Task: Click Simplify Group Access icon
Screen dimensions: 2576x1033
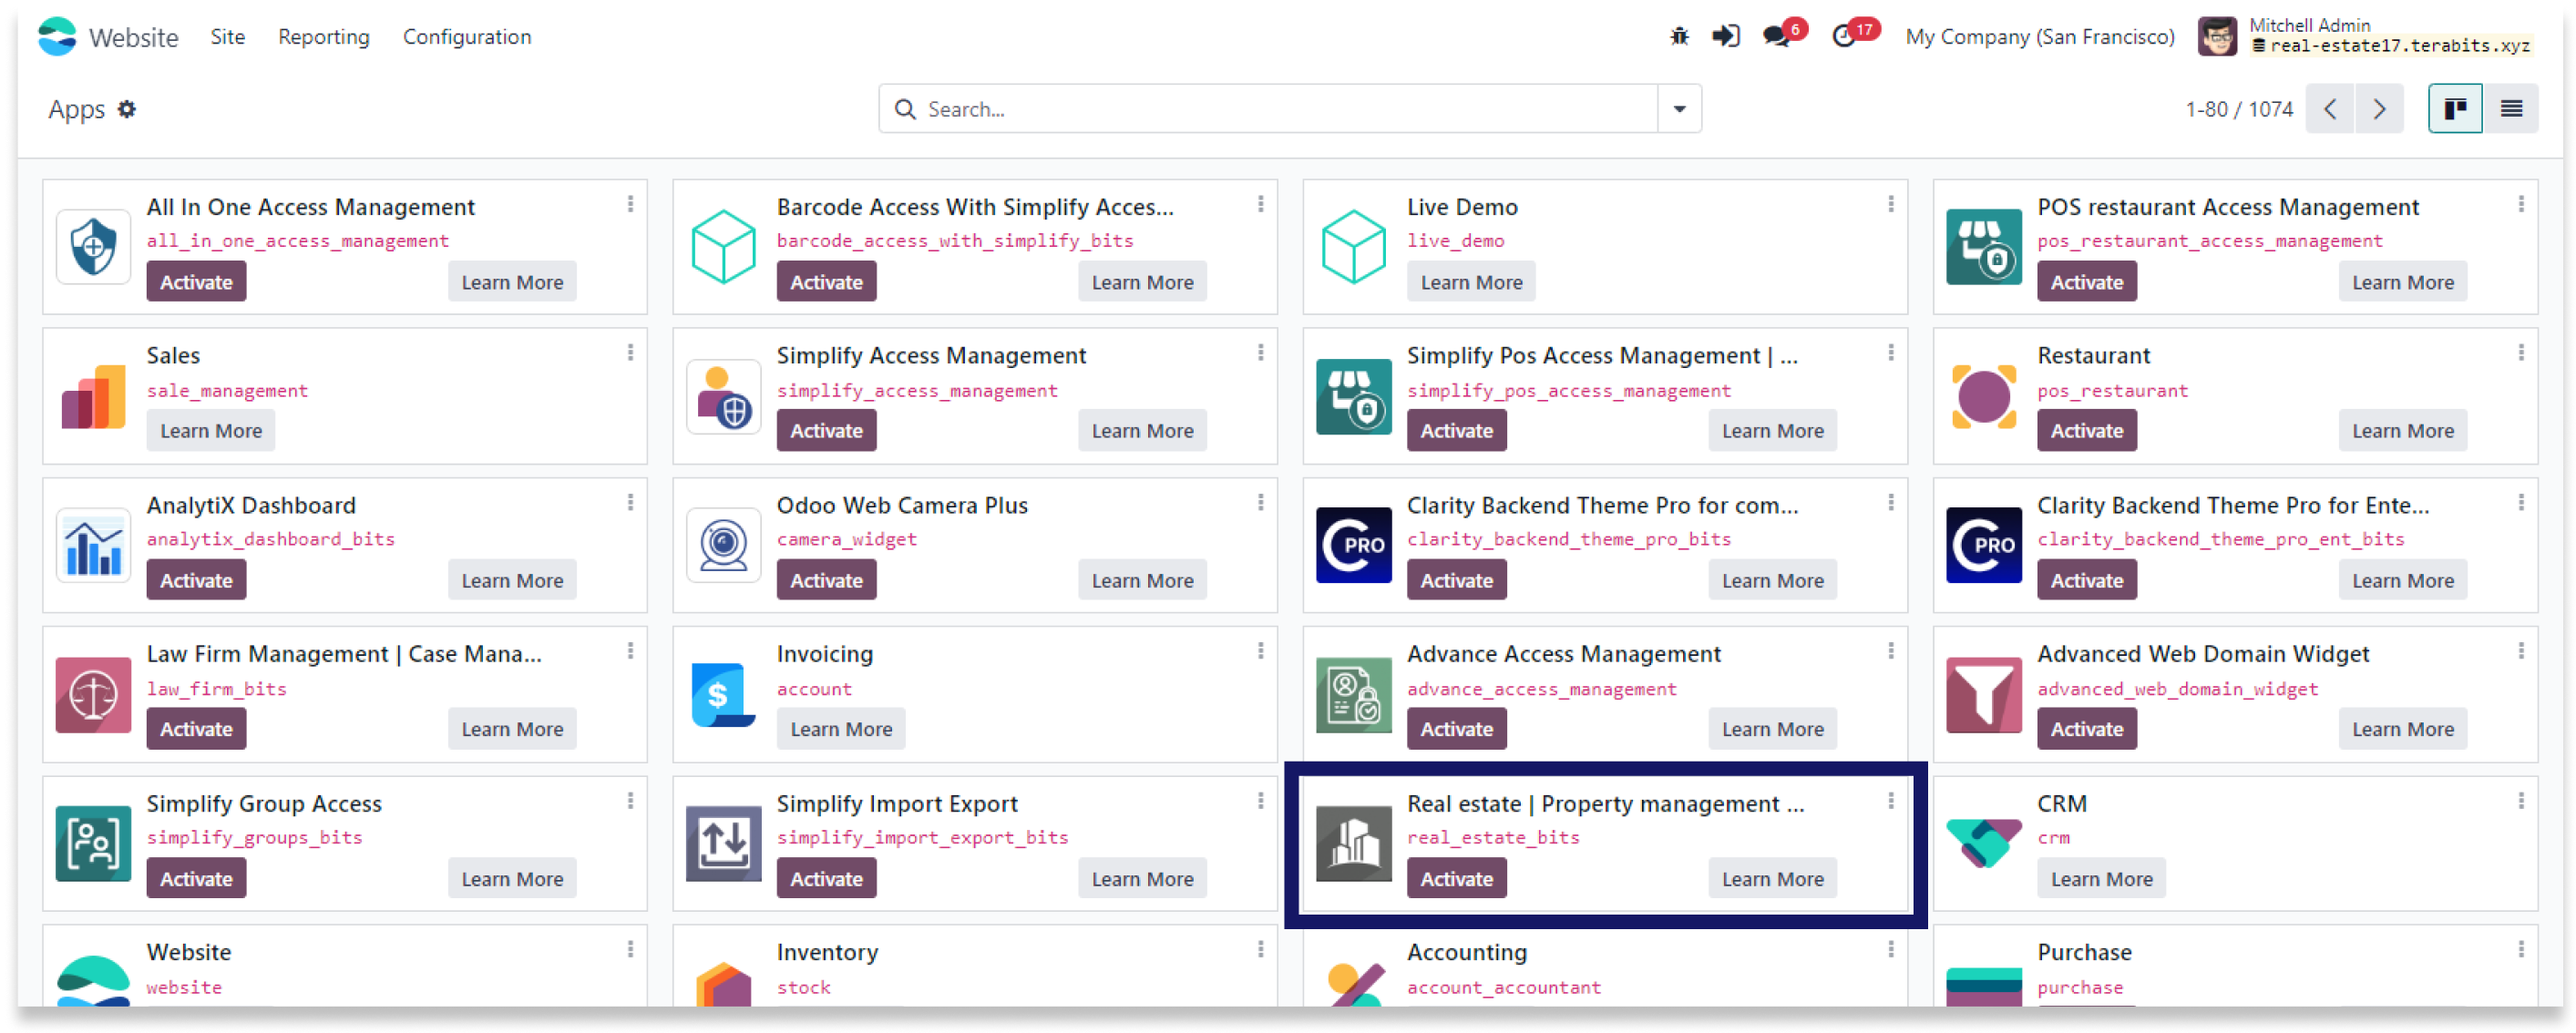Action: point(93,843)
